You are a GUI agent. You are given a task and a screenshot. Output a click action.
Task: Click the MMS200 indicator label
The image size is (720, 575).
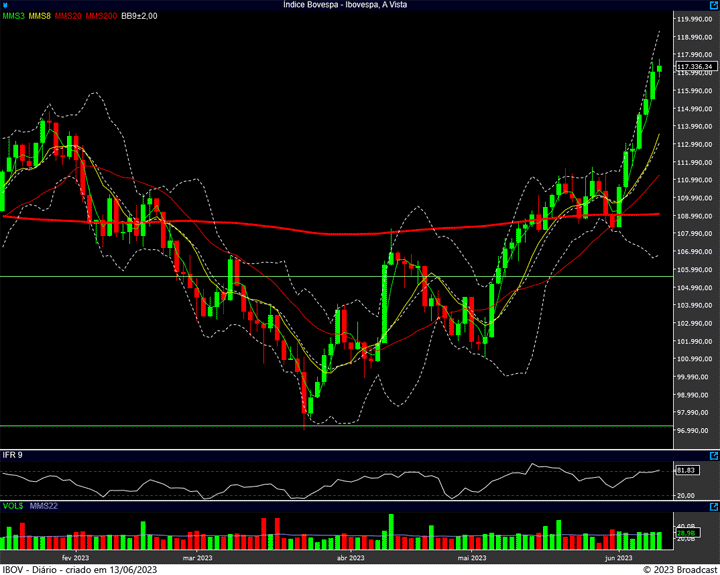click(x=100, y=17)
